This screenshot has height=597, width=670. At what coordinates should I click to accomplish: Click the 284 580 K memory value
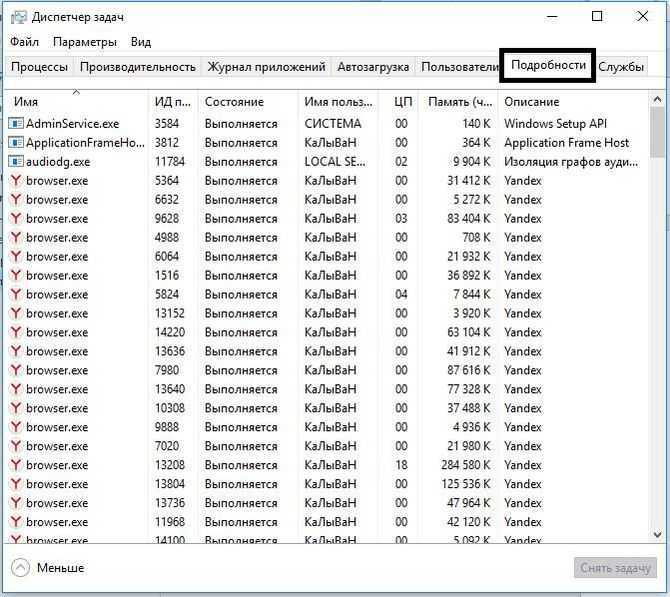466,465
